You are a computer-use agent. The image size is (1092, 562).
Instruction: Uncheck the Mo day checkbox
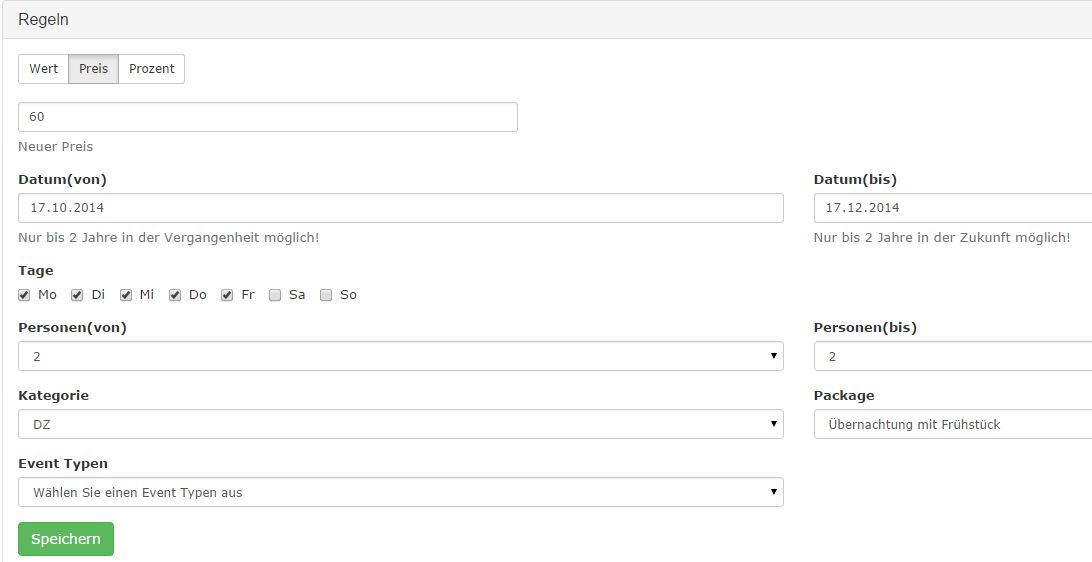(x=24, y=295)
